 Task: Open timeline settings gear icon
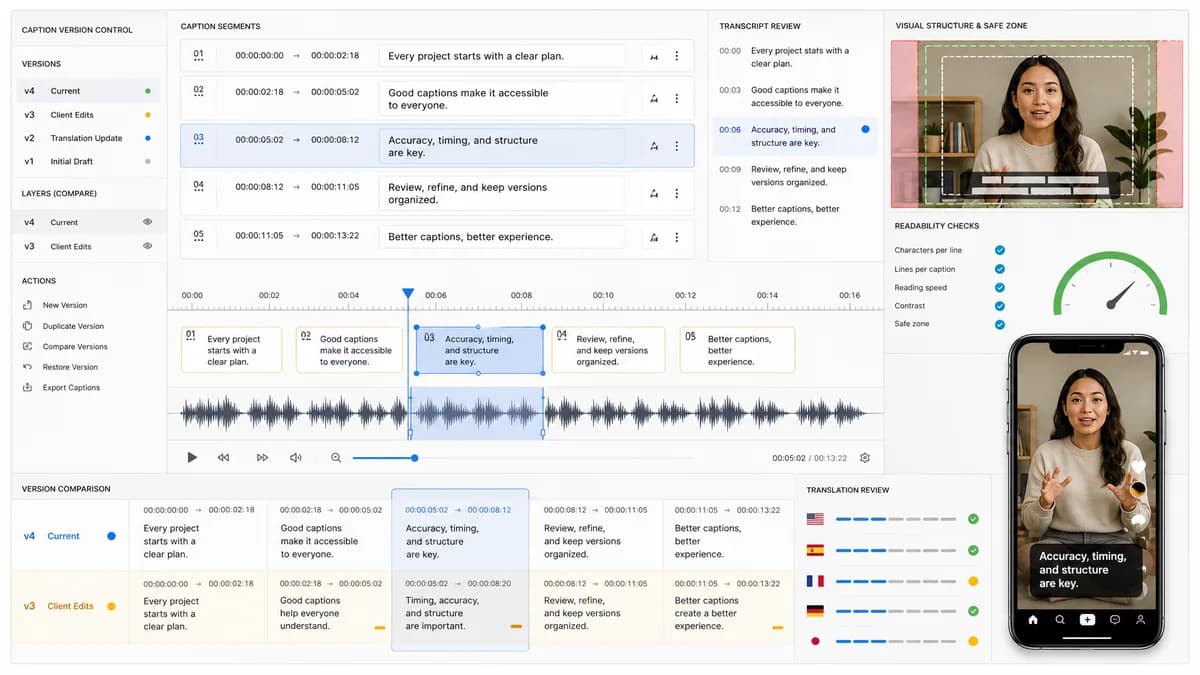coord(865,458)
